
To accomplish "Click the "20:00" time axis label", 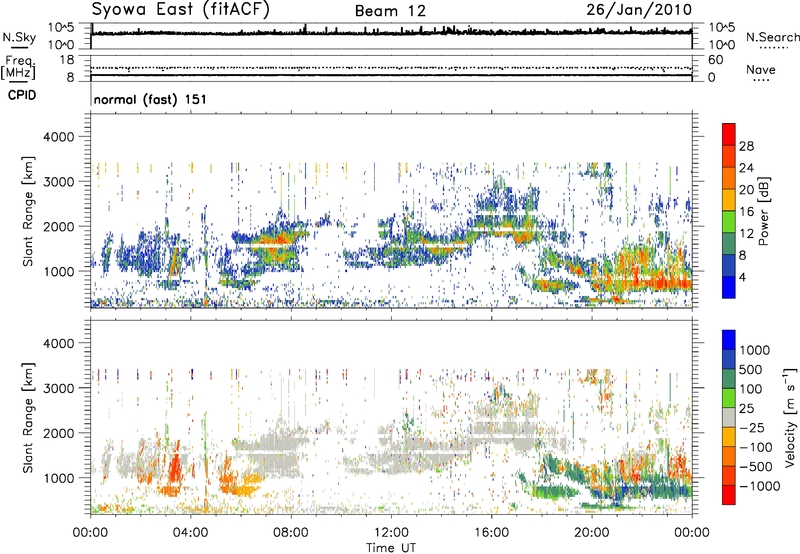I will tap(591, 533).
